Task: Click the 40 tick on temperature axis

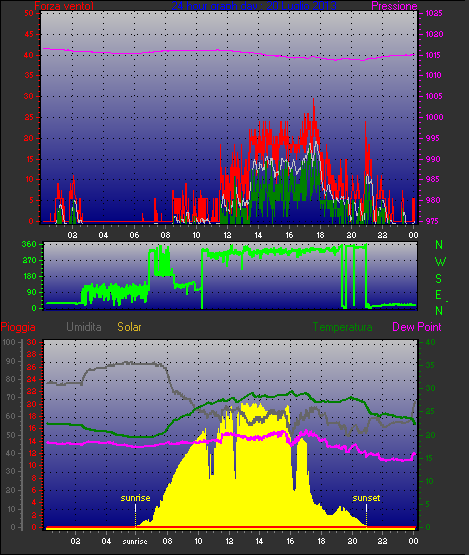Action: pos(430,342)
